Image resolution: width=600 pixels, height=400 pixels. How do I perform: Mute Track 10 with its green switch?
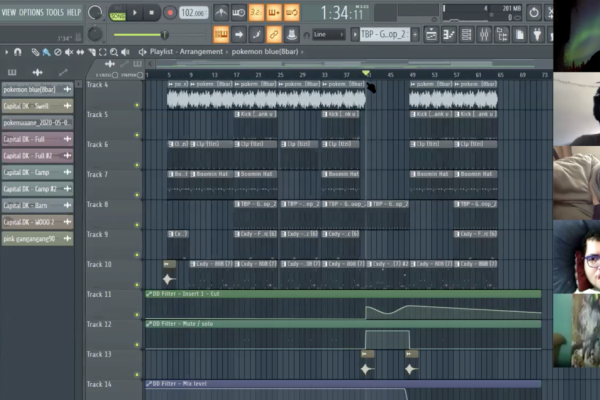[x=137, y=285]
